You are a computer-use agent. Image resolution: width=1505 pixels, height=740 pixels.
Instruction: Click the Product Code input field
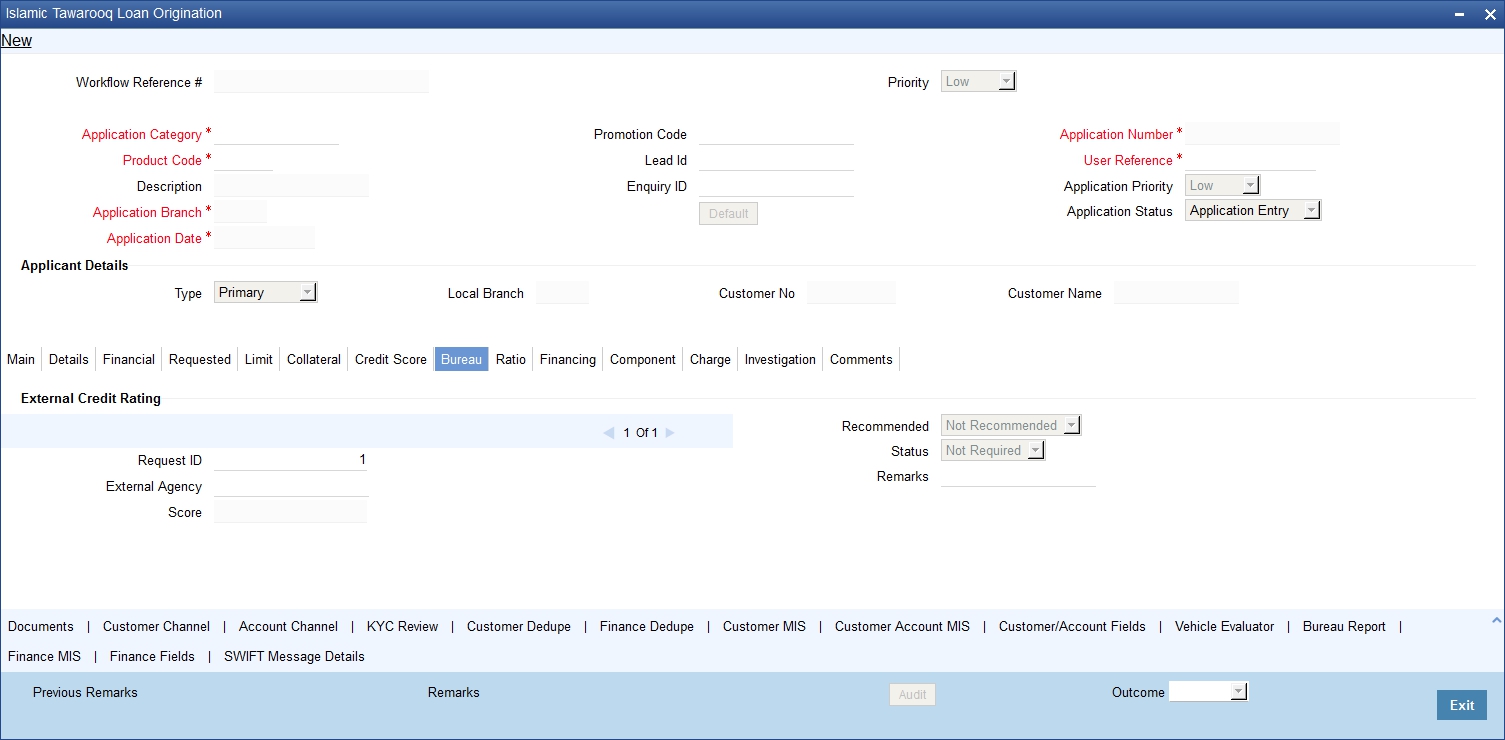(243, 160)
